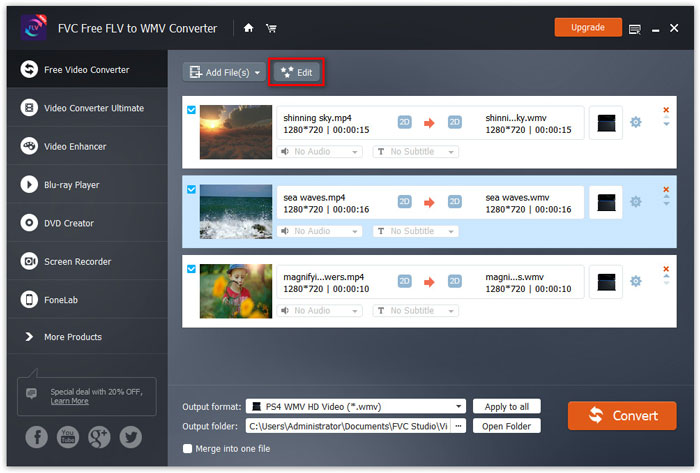Click the Edit button
This screenshot has width=700, height=473.
click(296, 72)
